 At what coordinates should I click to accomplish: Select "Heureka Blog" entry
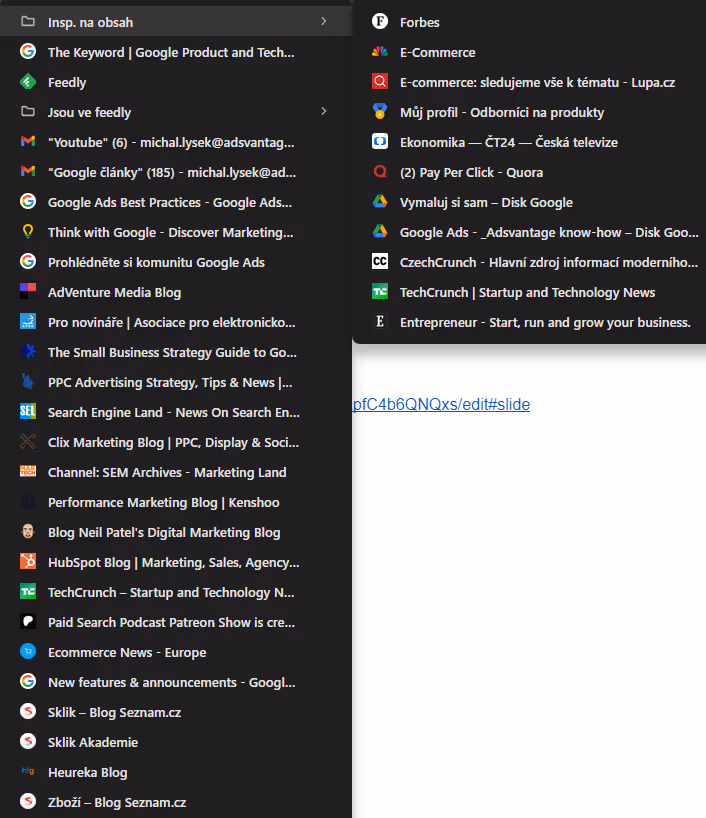coord(176,772)
